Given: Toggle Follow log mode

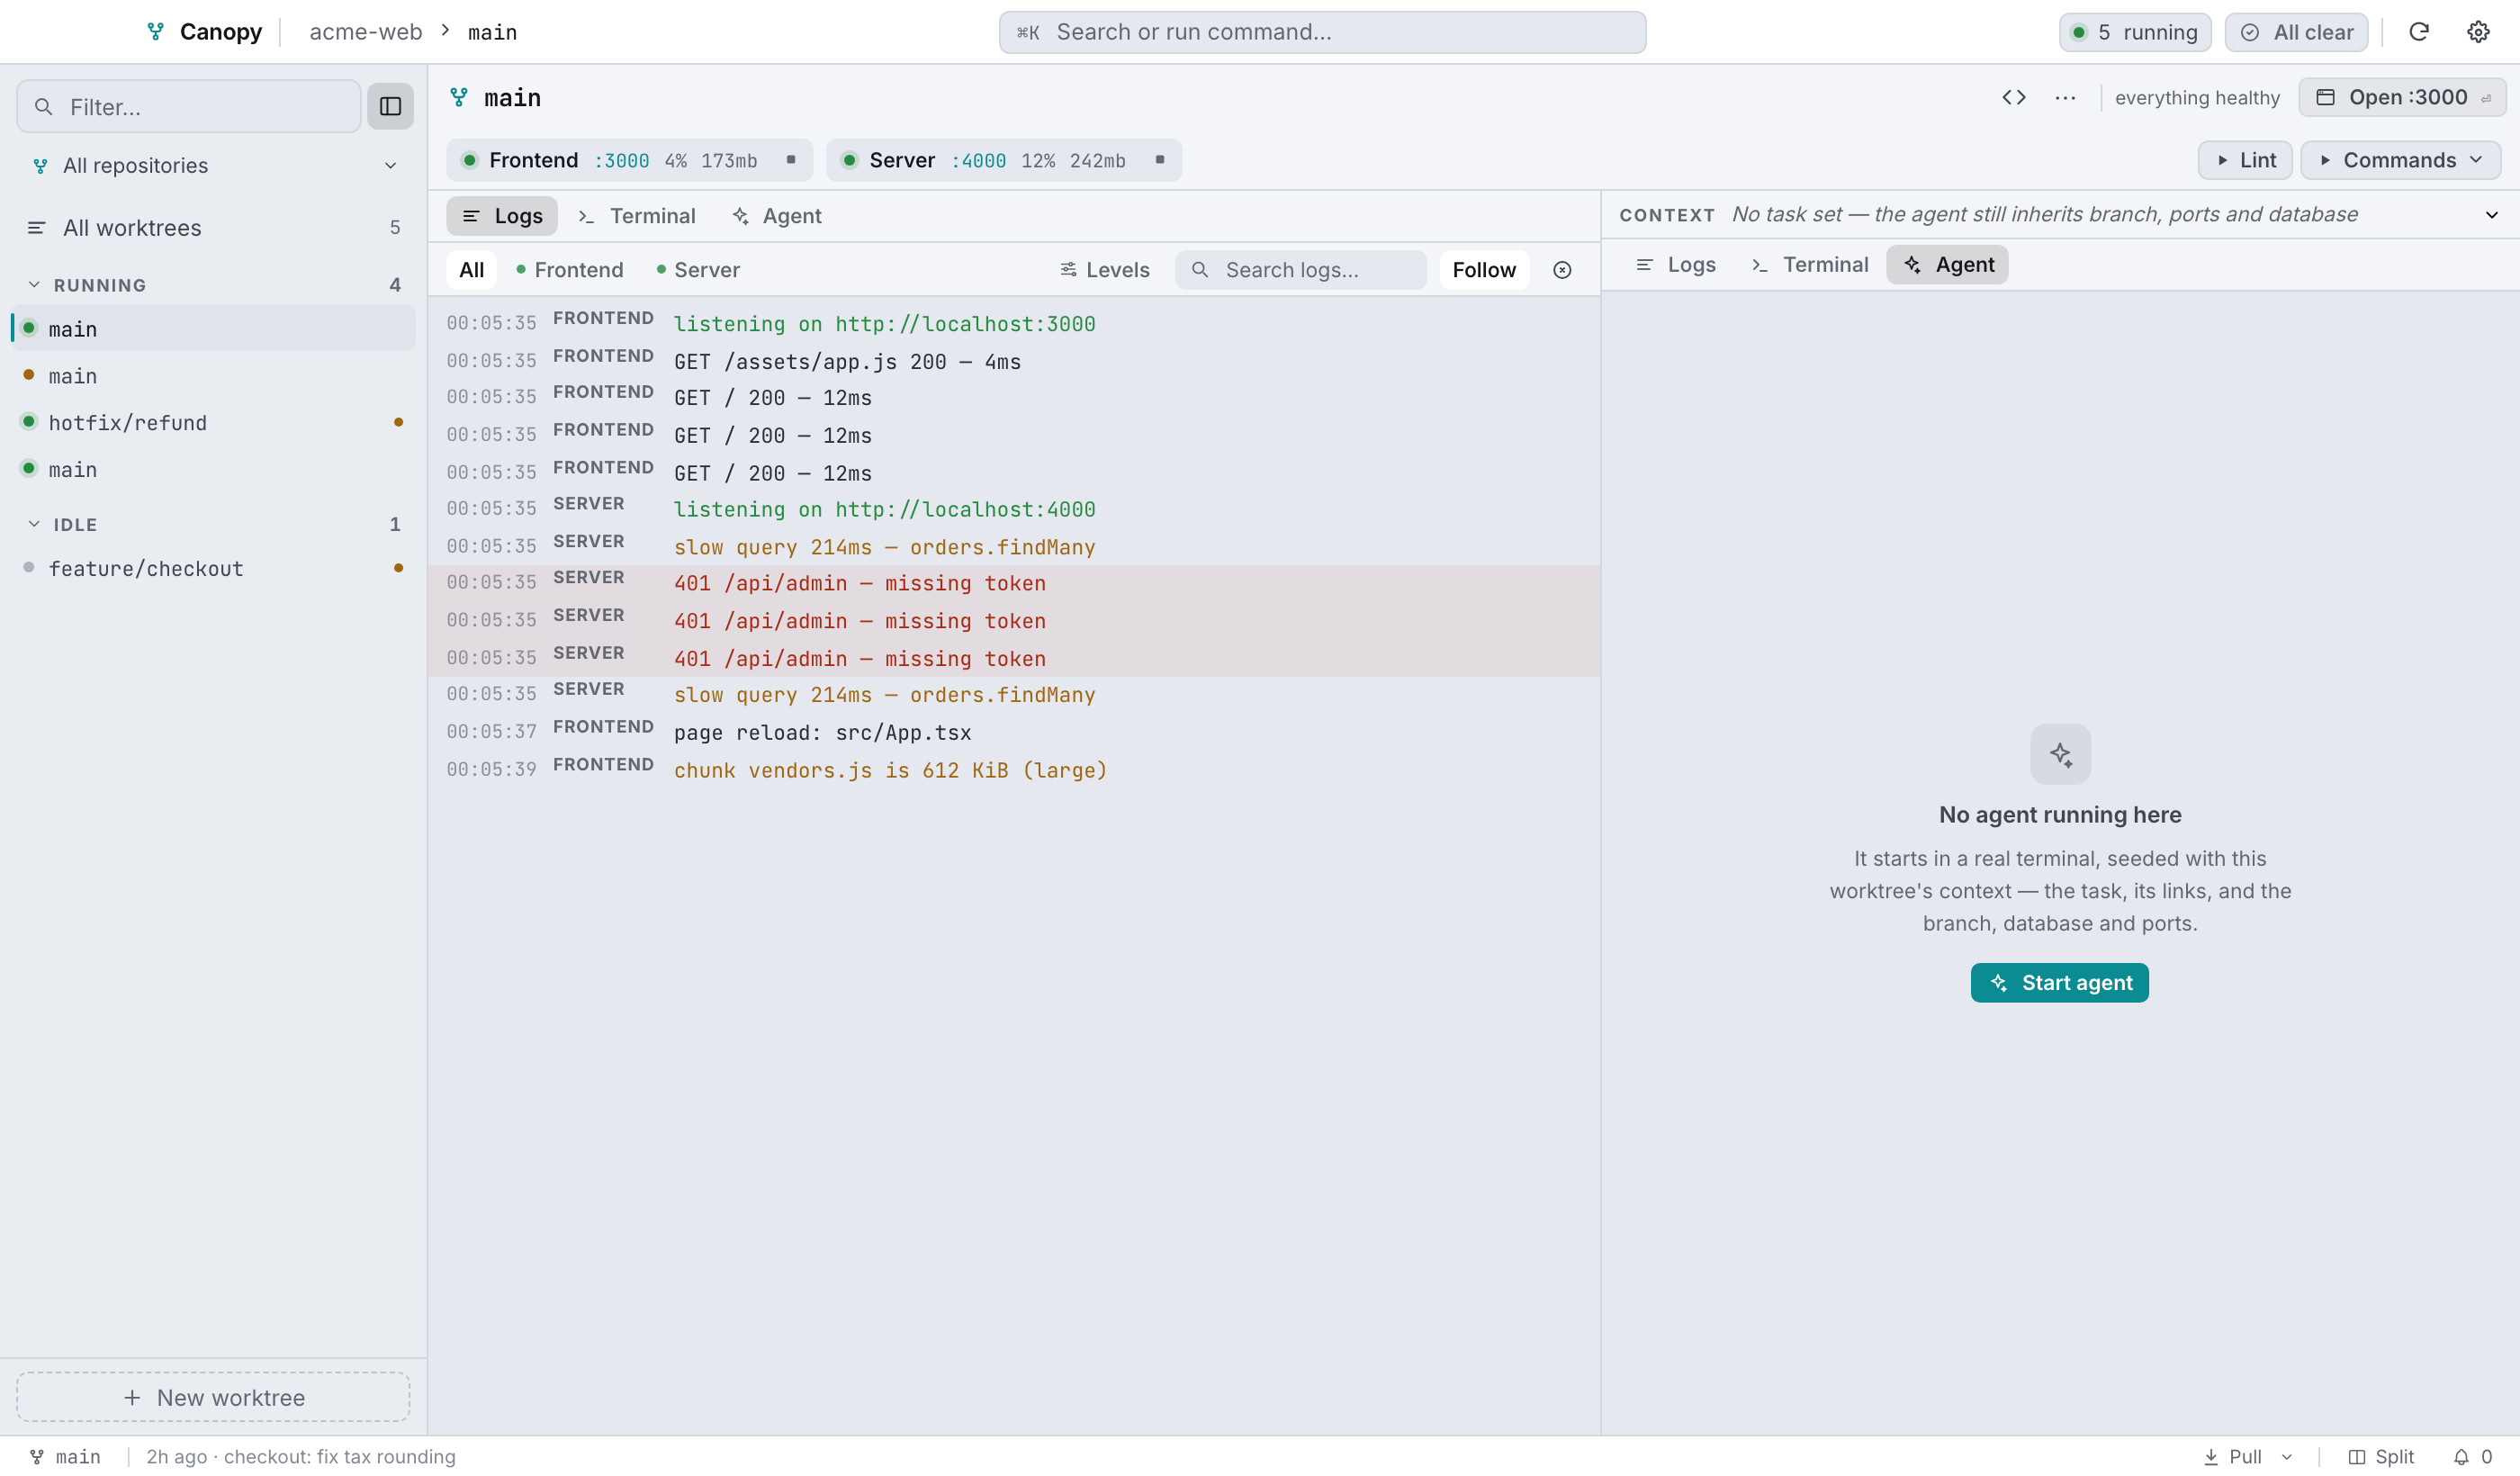Looking at the screenshot, I should [x=1484, y=270].
